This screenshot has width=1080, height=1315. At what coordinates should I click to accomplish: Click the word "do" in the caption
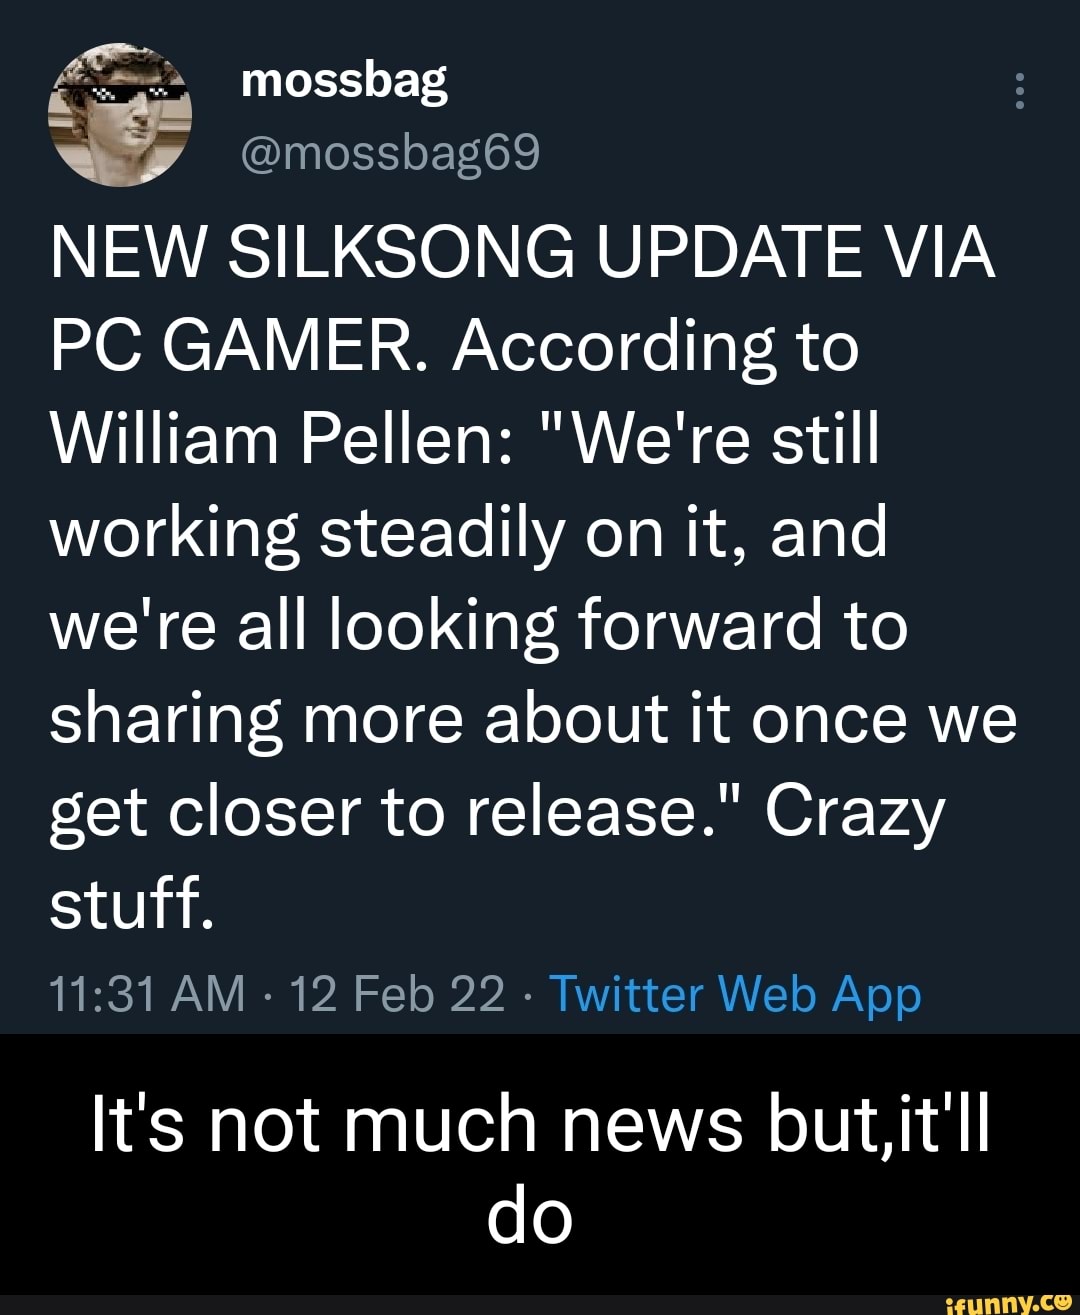[530, 1217]
